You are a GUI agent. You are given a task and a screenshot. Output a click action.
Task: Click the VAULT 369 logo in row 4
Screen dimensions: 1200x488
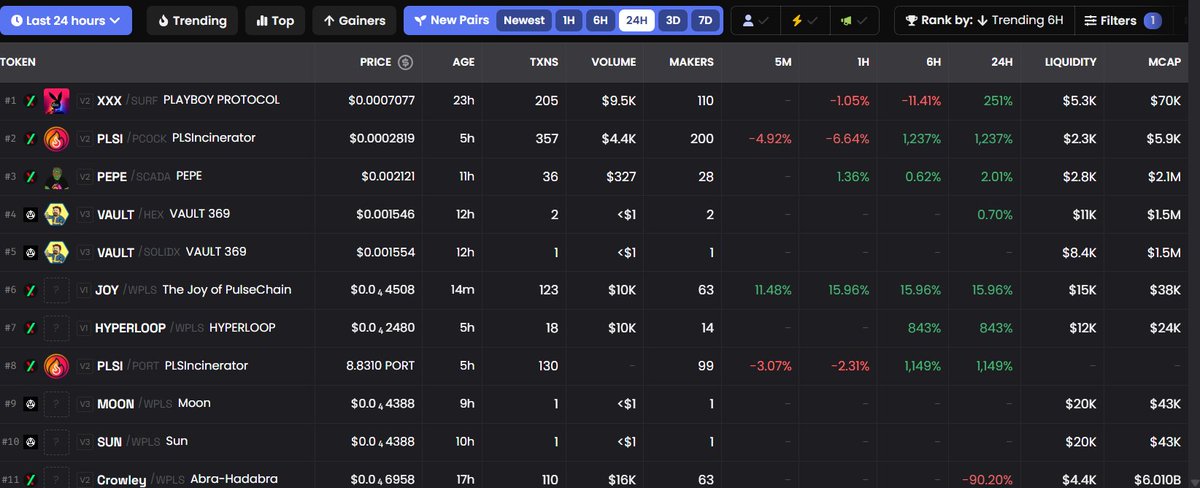(55, 215)
